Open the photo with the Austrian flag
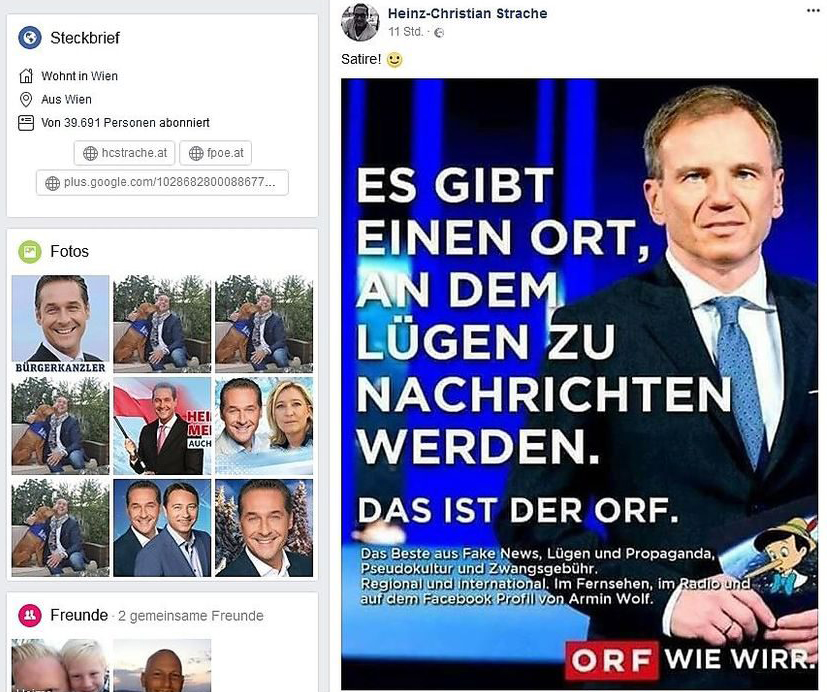Viewport: 827px width, 692px height. (x=162, y=426)
